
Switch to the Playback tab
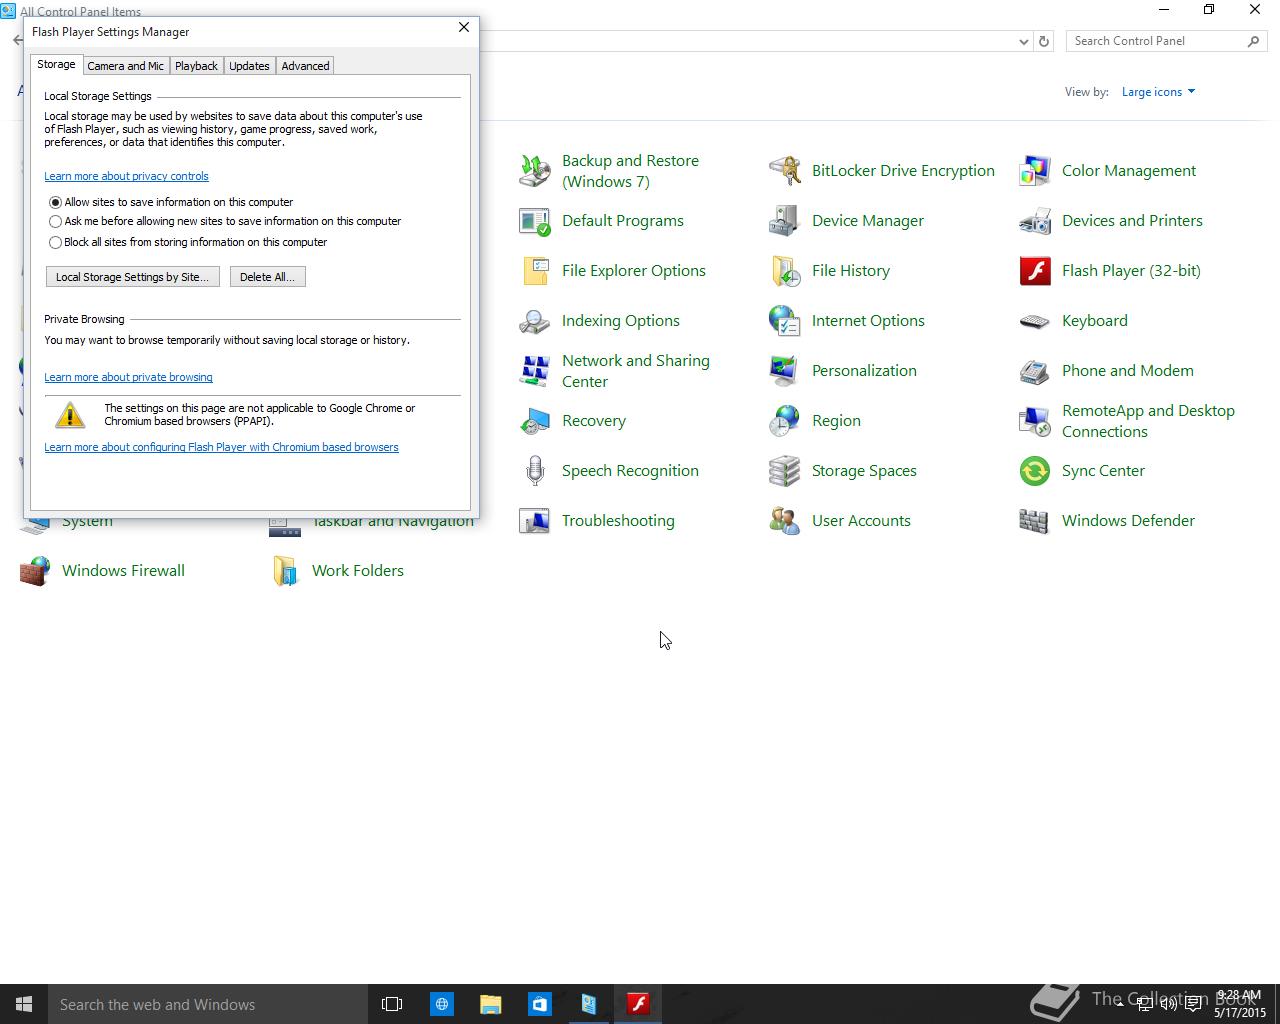(196, 66)
